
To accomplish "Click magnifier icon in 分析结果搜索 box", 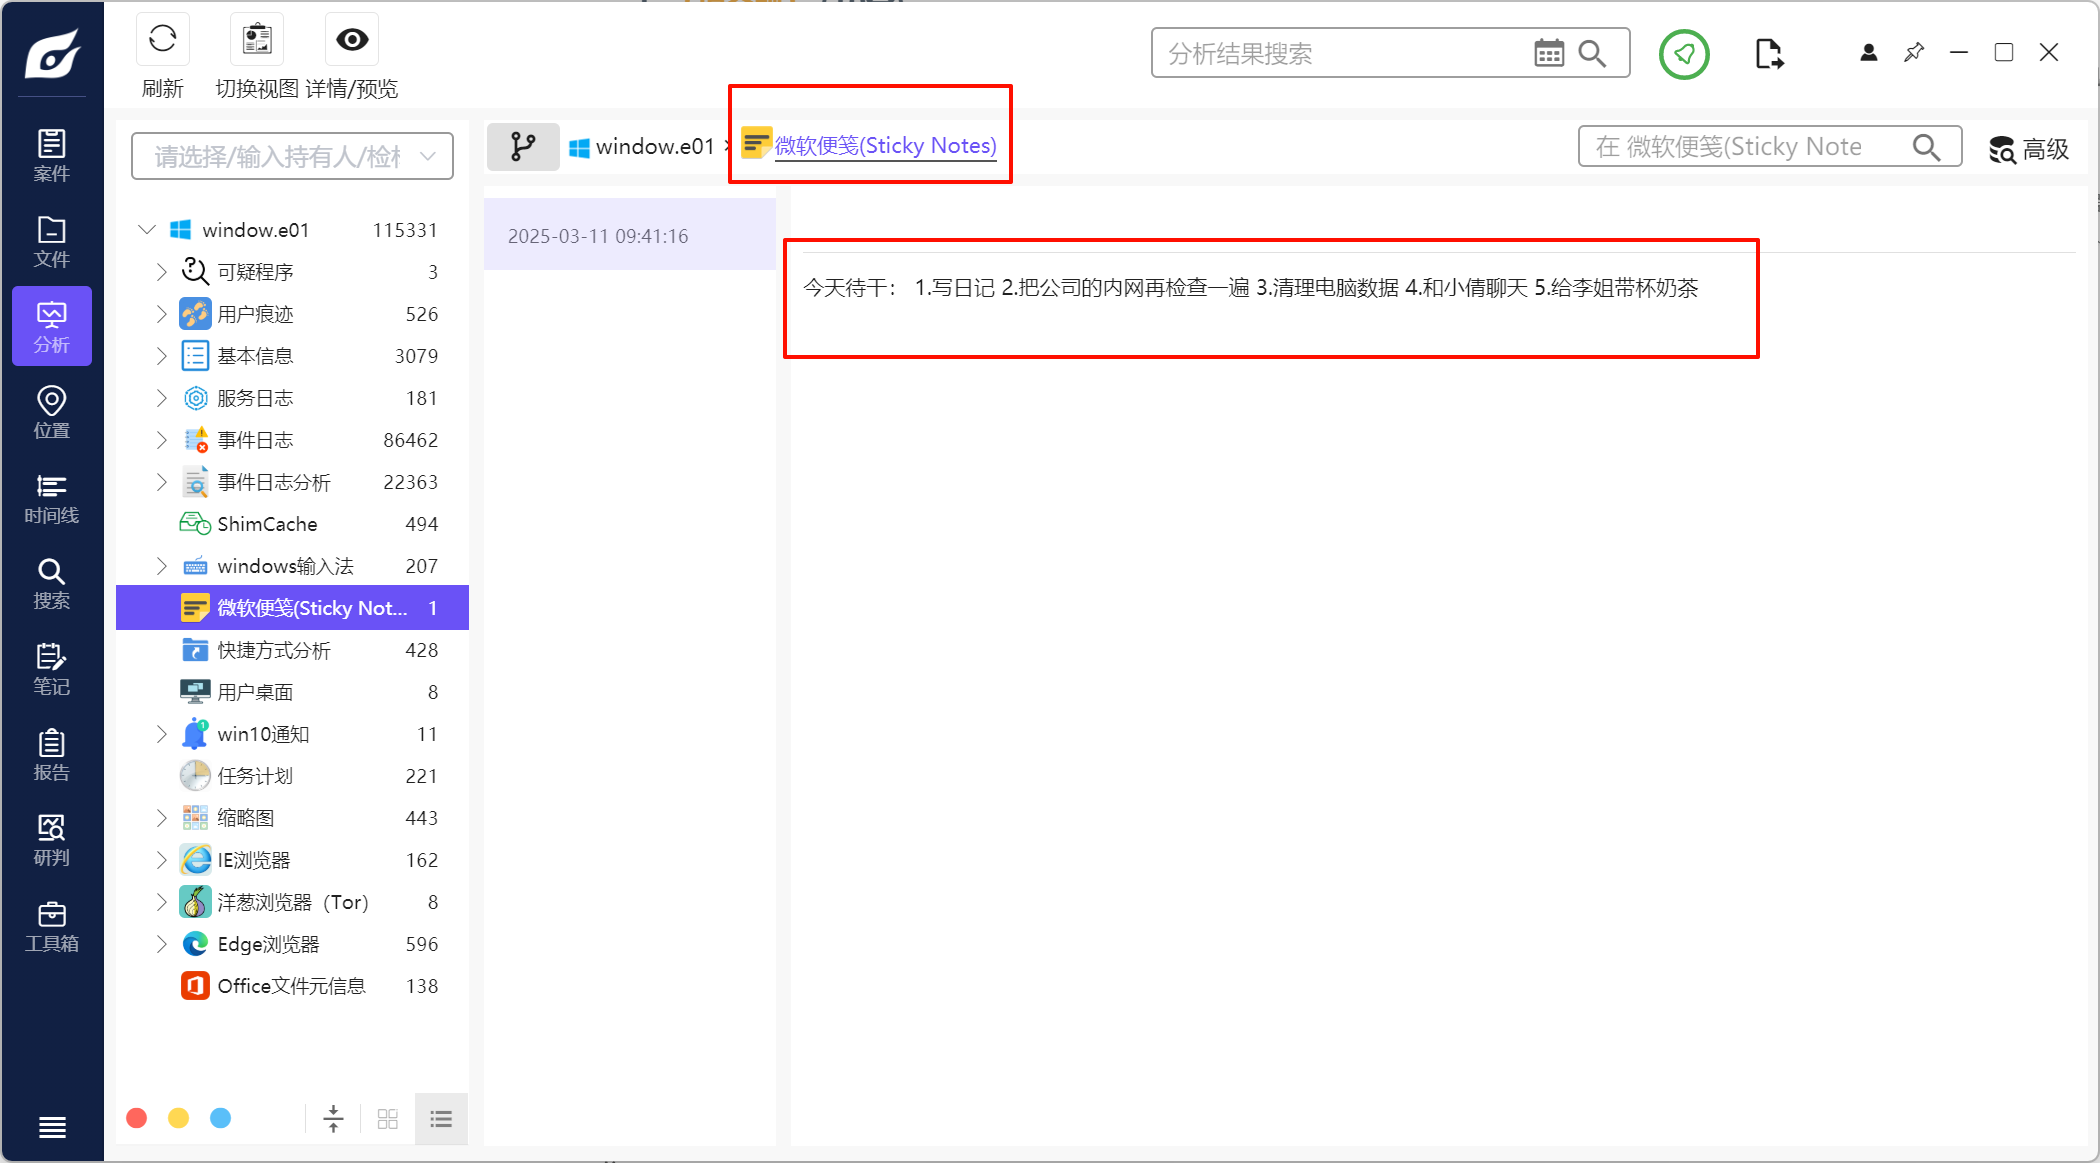I will pos(1592,53).
